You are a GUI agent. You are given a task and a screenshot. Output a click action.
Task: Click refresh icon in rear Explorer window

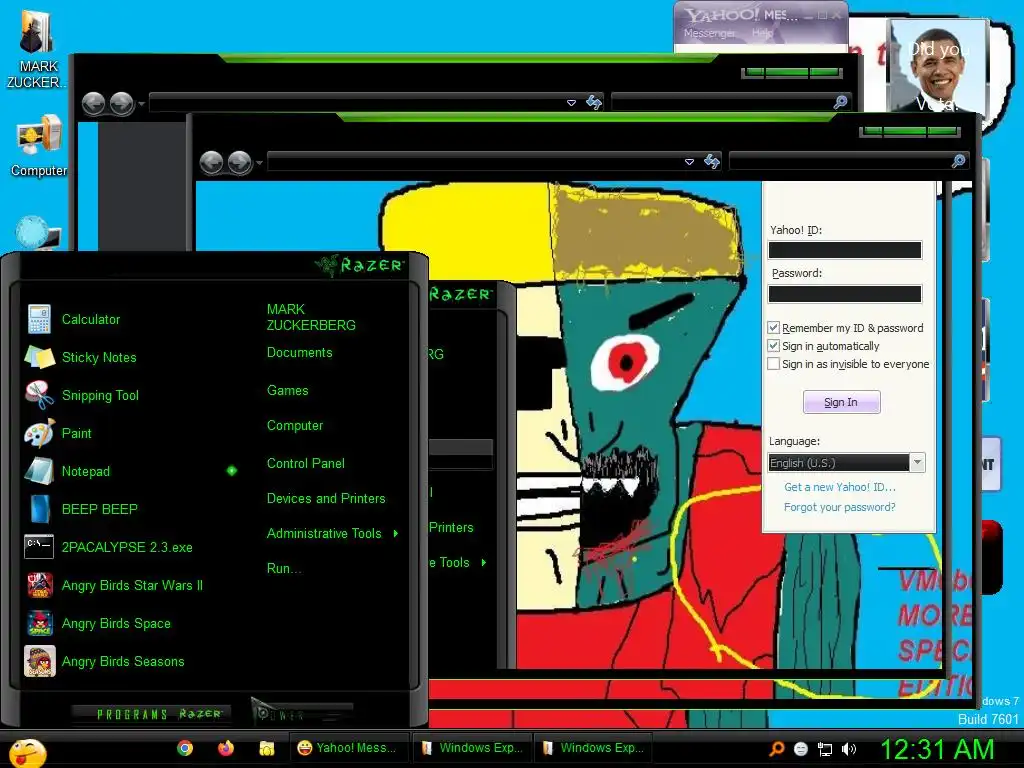(594, 103)
